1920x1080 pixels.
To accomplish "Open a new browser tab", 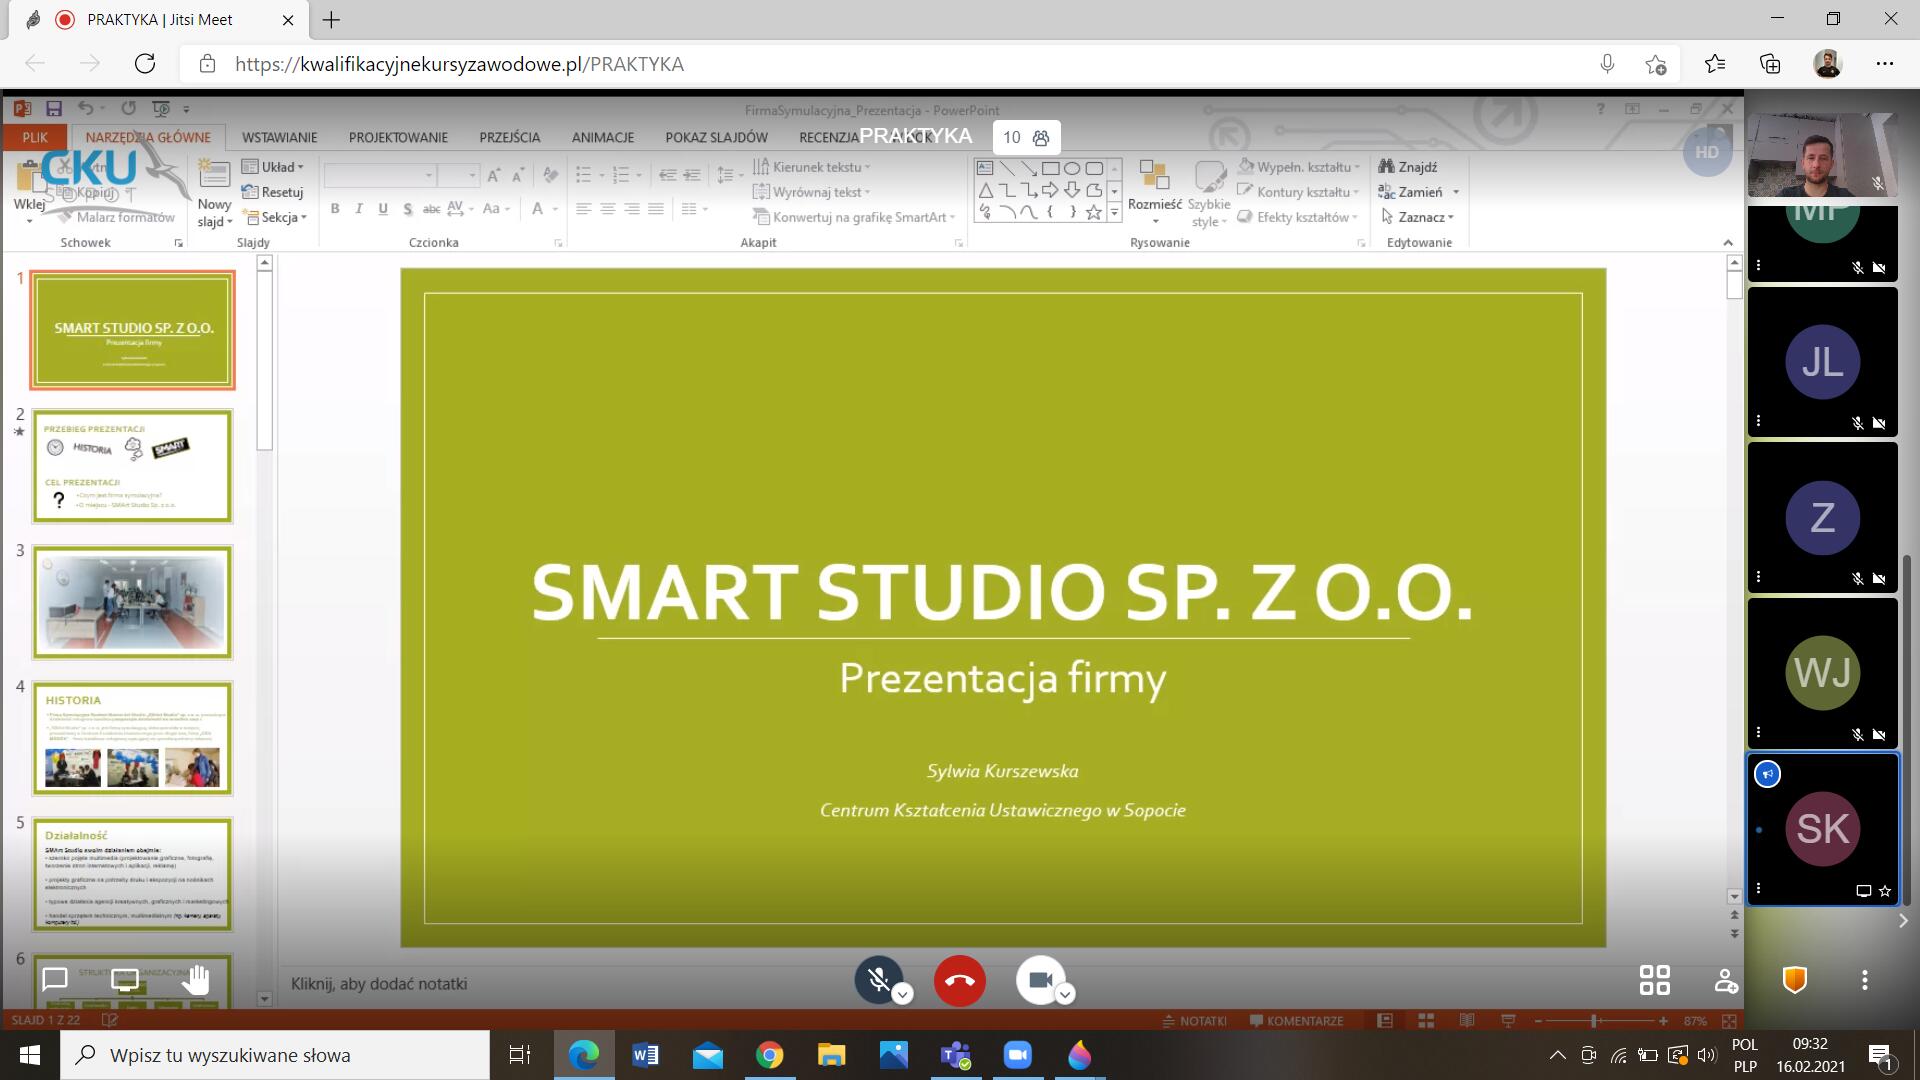I will pos(331,19).
